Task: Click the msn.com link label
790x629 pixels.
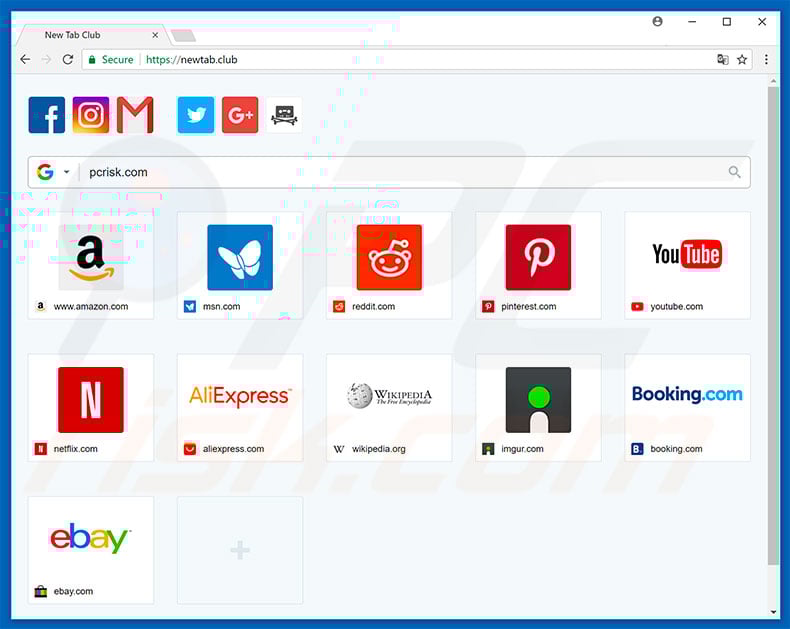Action: click(221, 306)
